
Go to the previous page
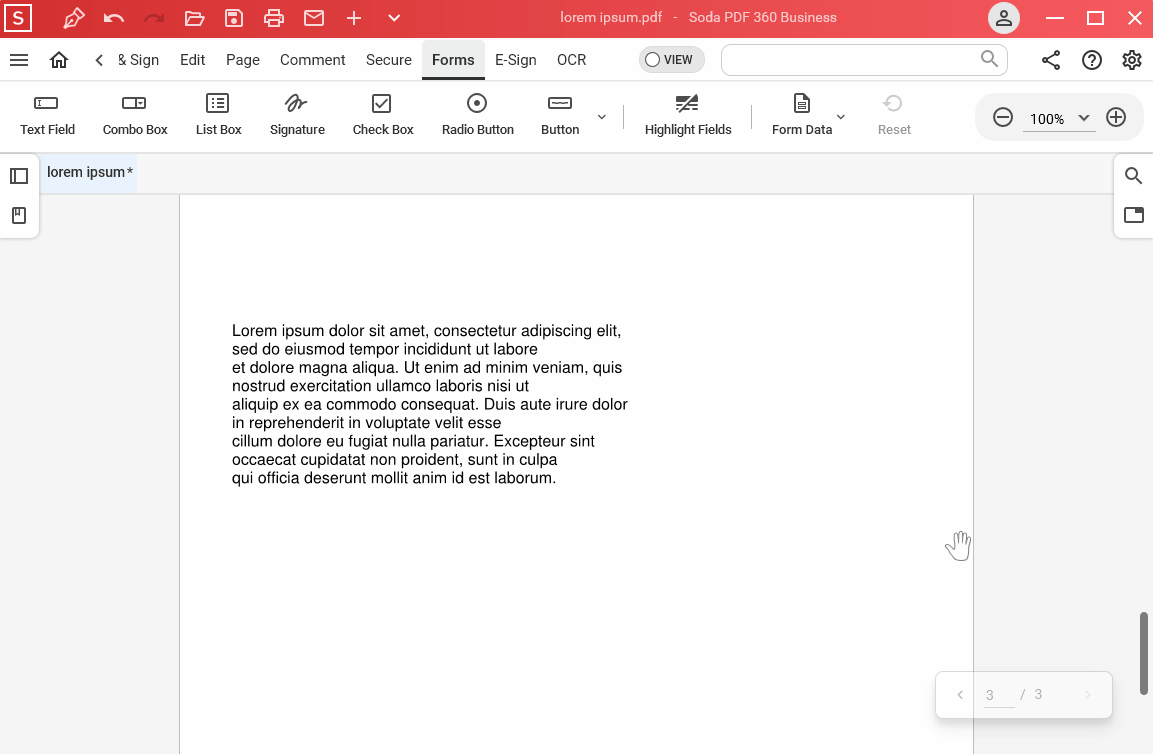[x=960, y=694]
